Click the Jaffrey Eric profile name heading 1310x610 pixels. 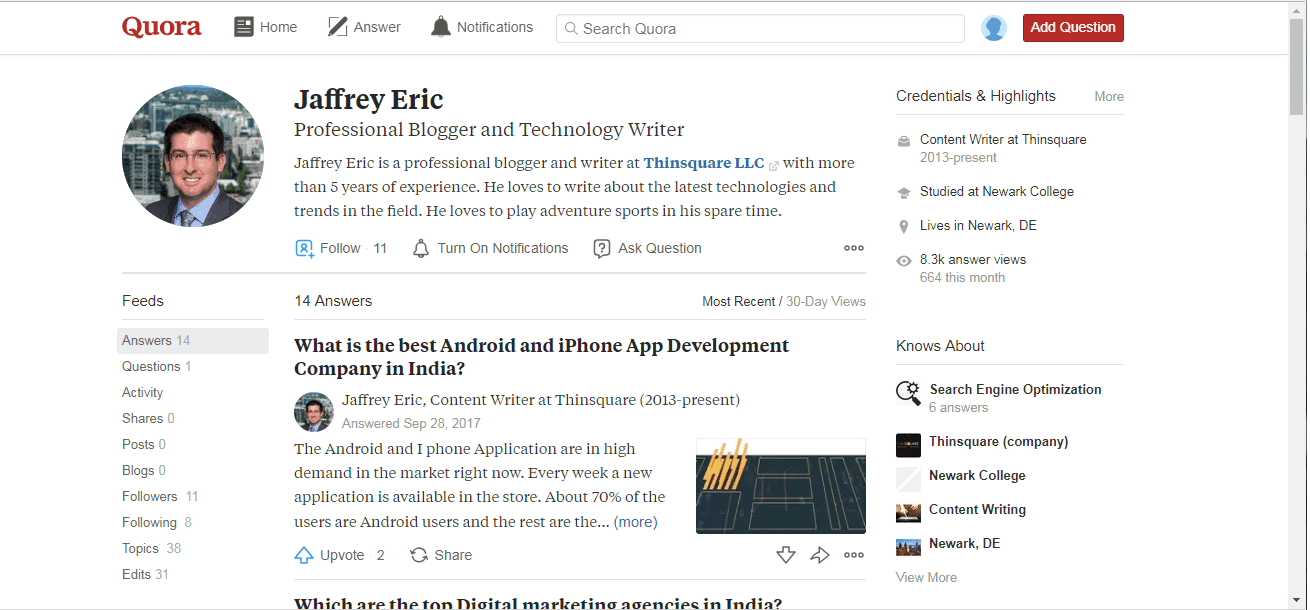[368, 100]
